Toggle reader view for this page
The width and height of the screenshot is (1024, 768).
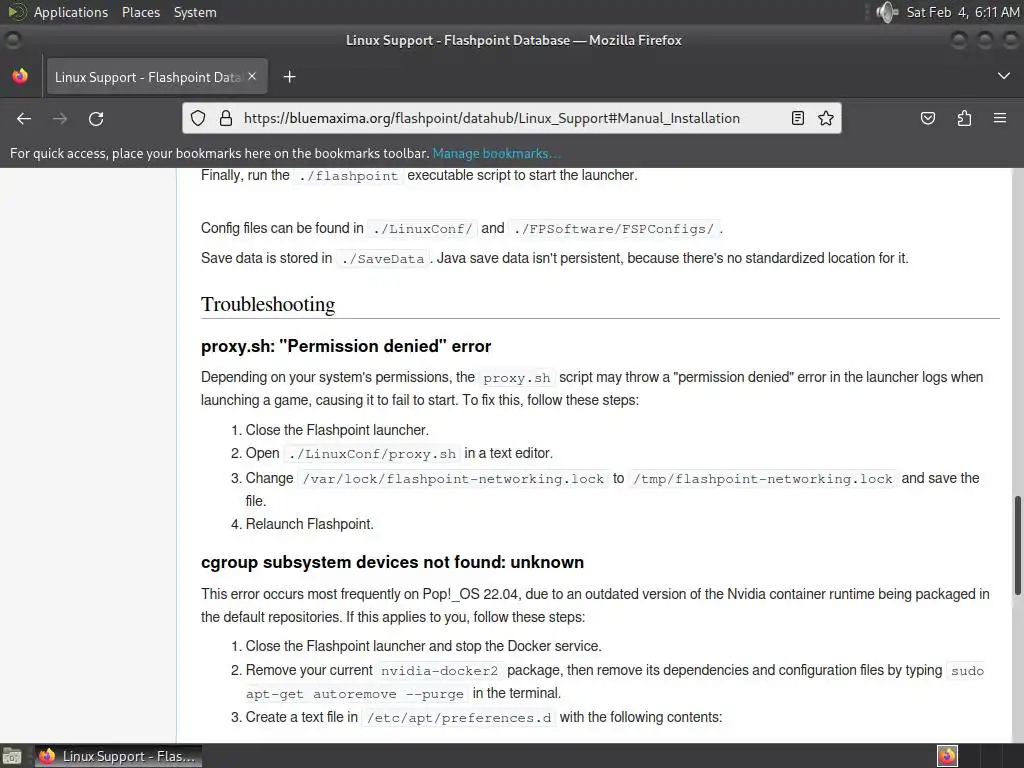coord(797,118)
